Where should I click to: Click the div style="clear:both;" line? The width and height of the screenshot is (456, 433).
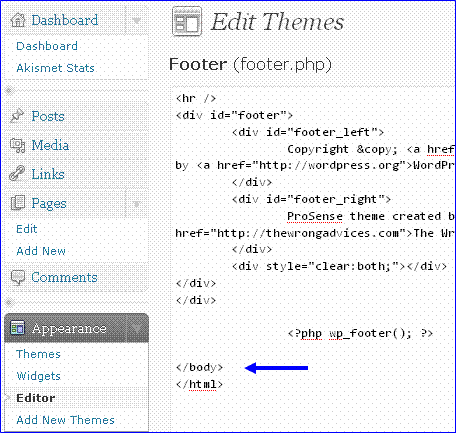point(339,266)
